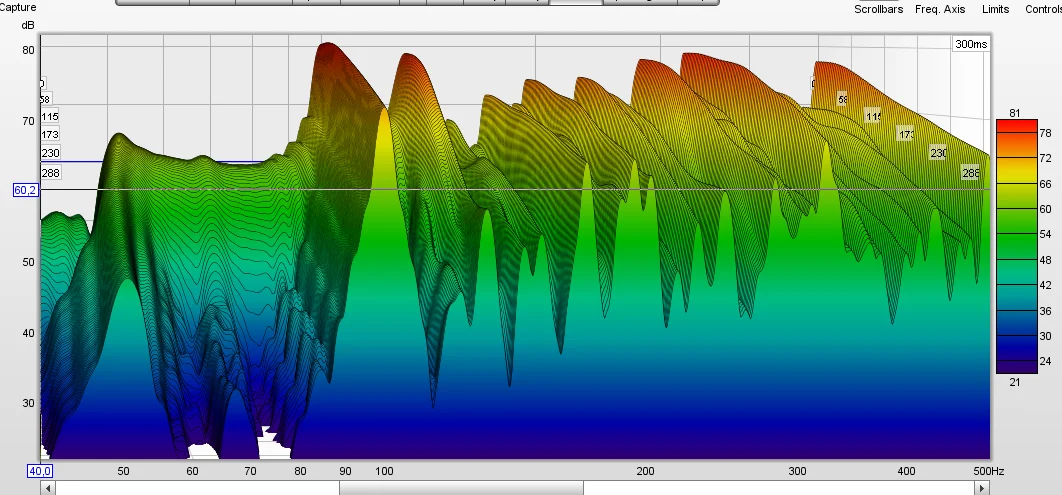This screenshot has height=495, width=1062.
Task: Click the 300 label on the frequency axis
Action: pyautogui.click(x=798, y=471)
